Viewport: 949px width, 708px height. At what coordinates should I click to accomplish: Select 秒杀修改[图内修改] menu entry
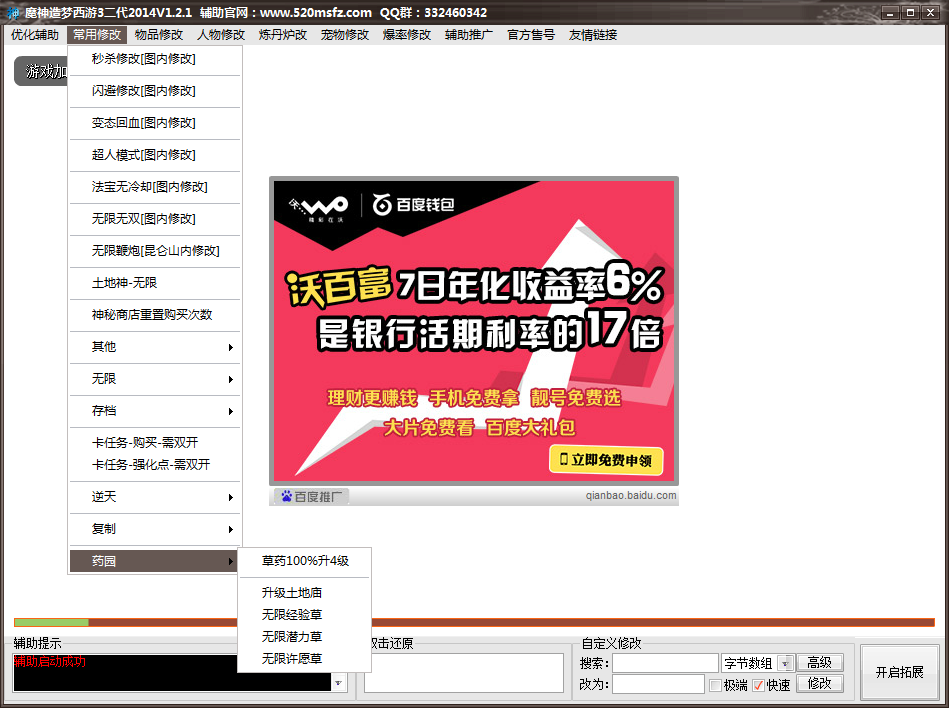click(155, 59)
